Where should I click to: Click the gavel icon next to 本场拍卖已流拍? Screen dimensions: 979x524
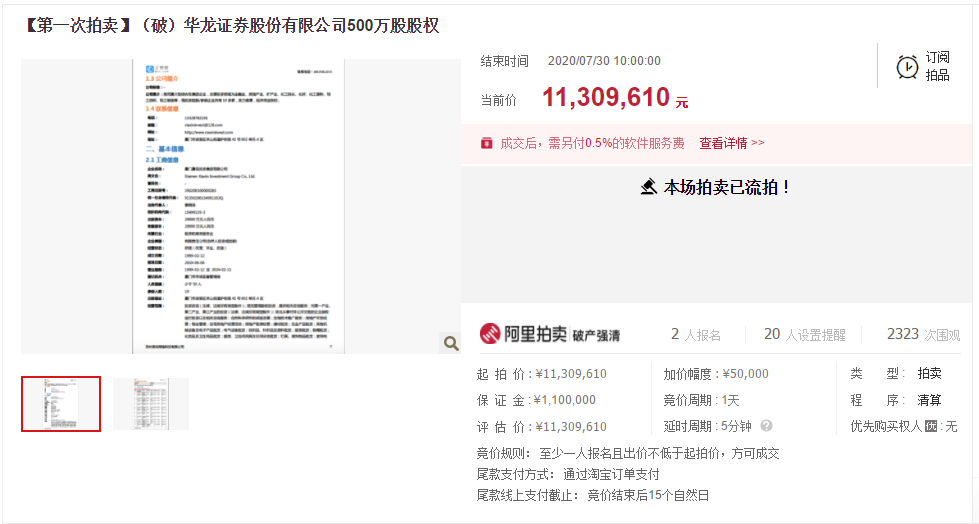point(649,187)
